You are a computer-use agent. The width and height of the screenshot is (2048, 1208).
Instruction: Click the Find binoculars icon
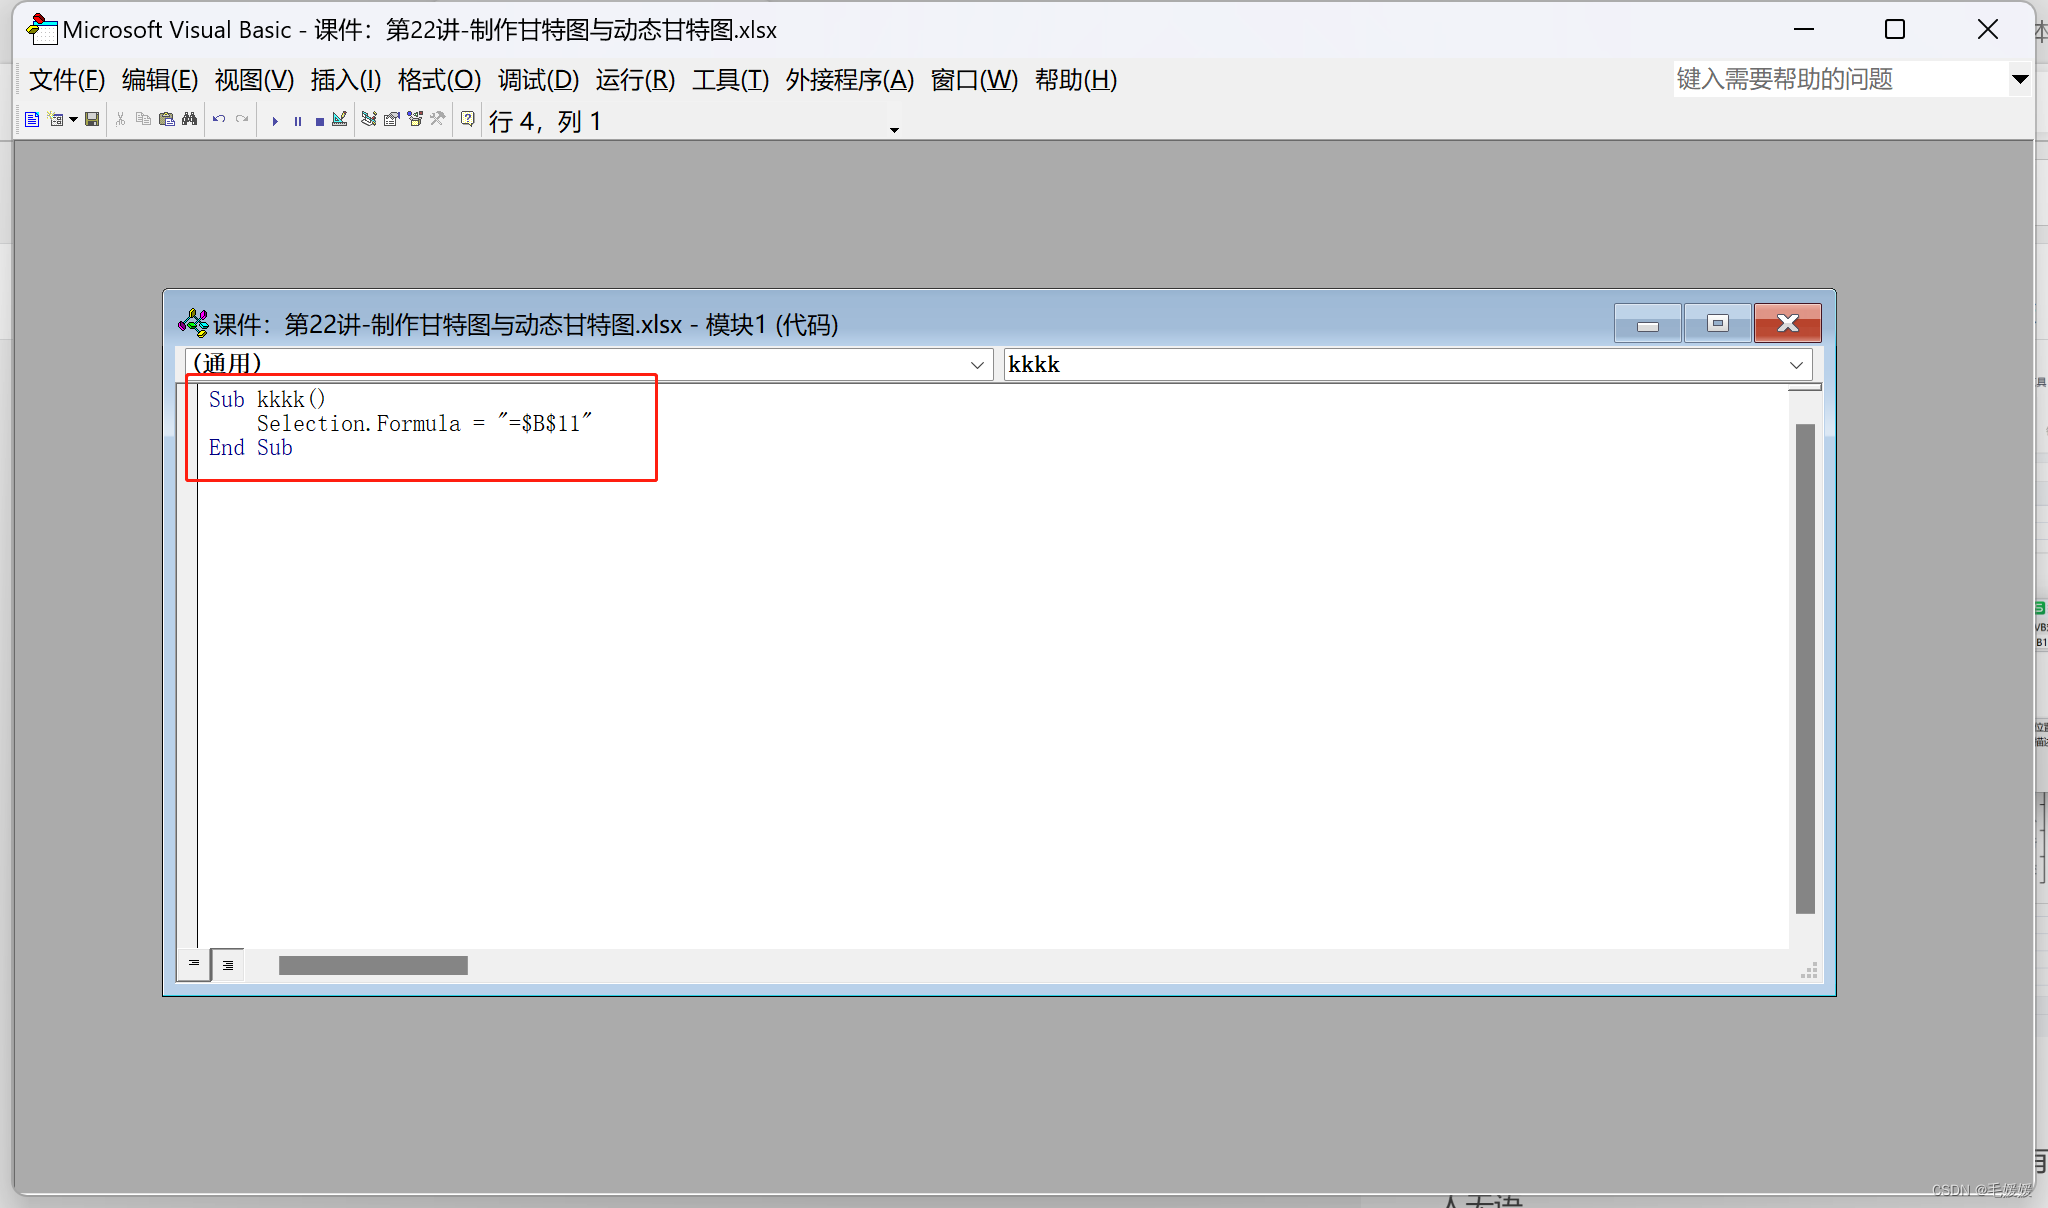click(189, 120)
